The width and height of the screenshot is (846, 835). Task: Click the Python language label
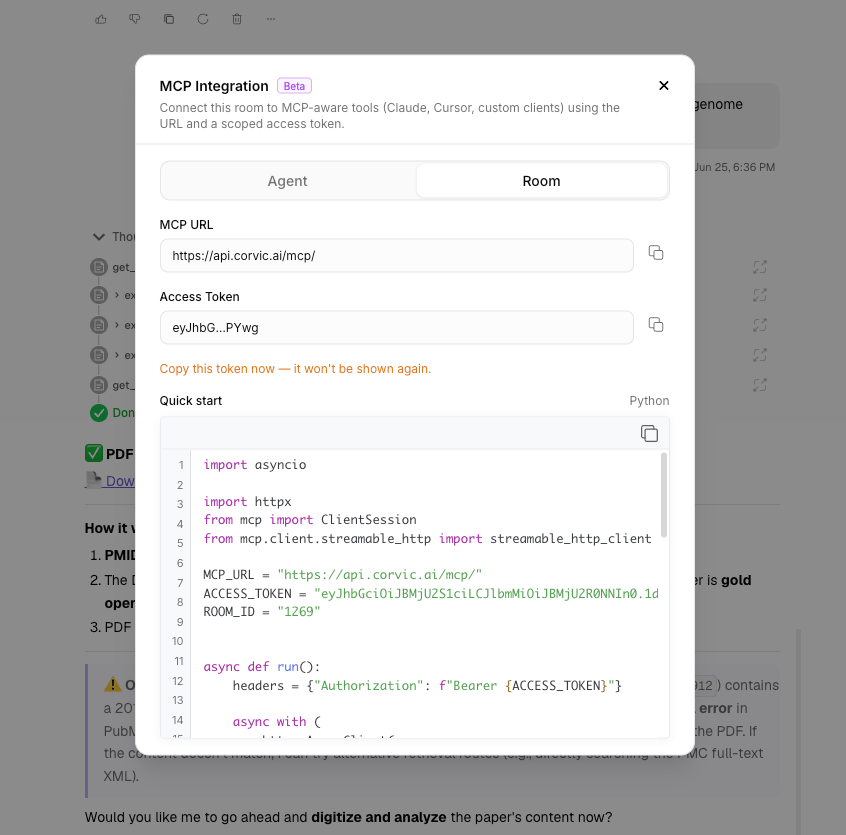[649, 401]
